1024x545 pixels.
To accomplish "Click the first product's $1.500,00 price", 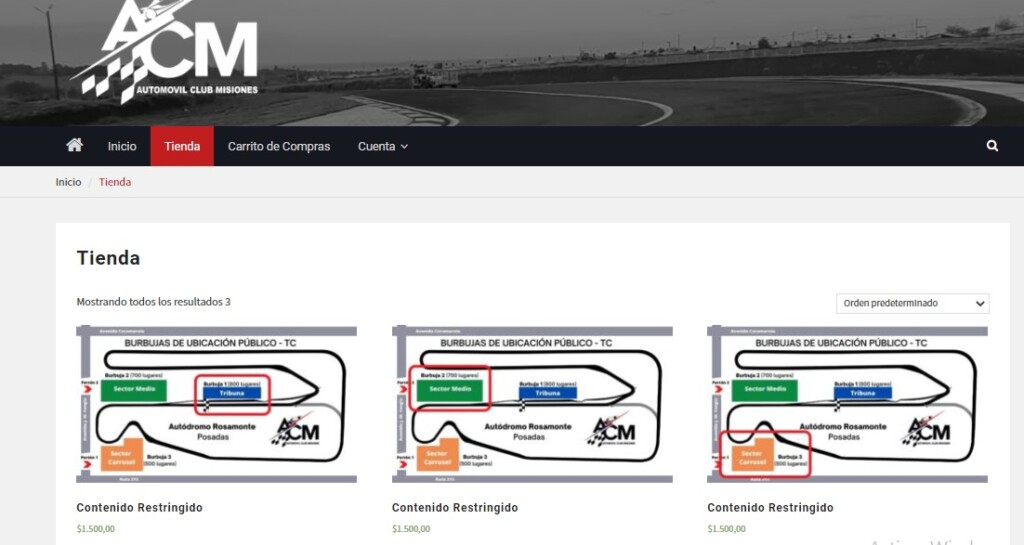I will tap(96, 529).
